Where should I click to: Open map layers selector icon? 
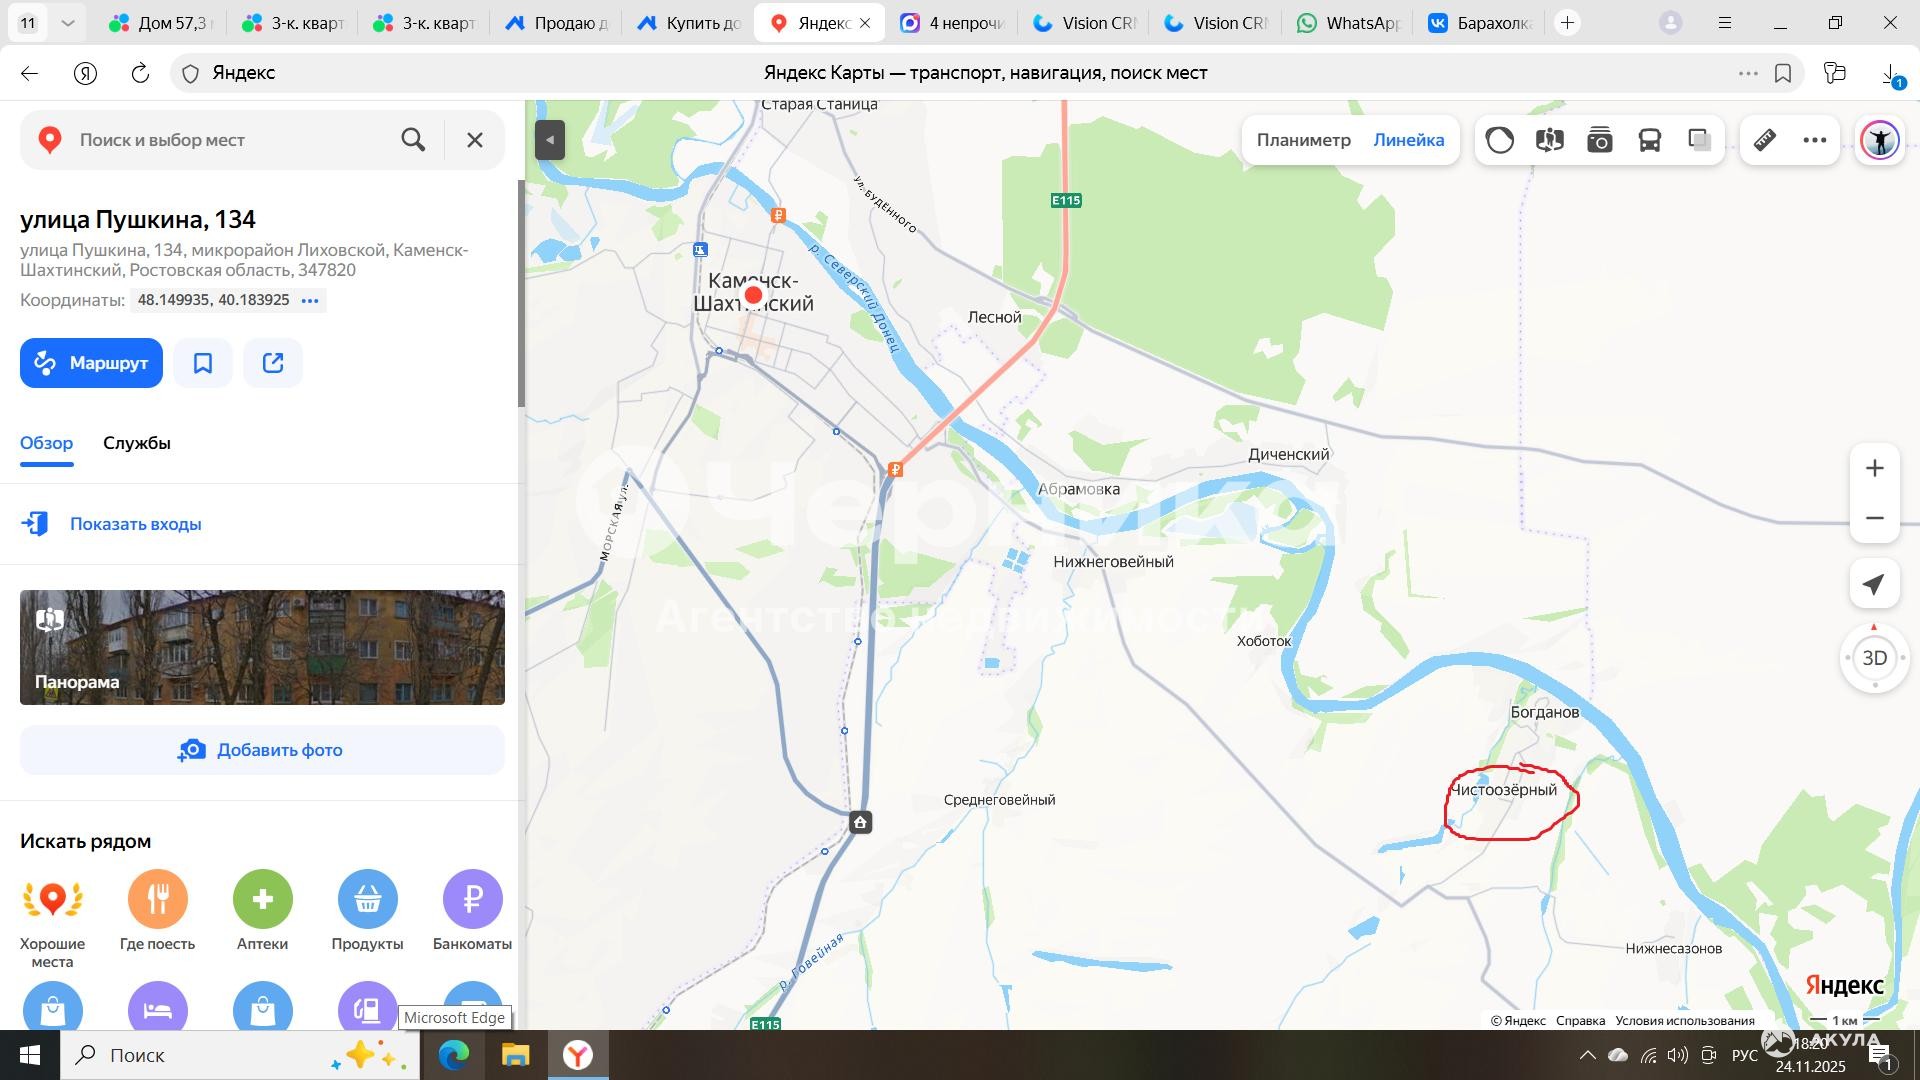(x=1699, y=140)
